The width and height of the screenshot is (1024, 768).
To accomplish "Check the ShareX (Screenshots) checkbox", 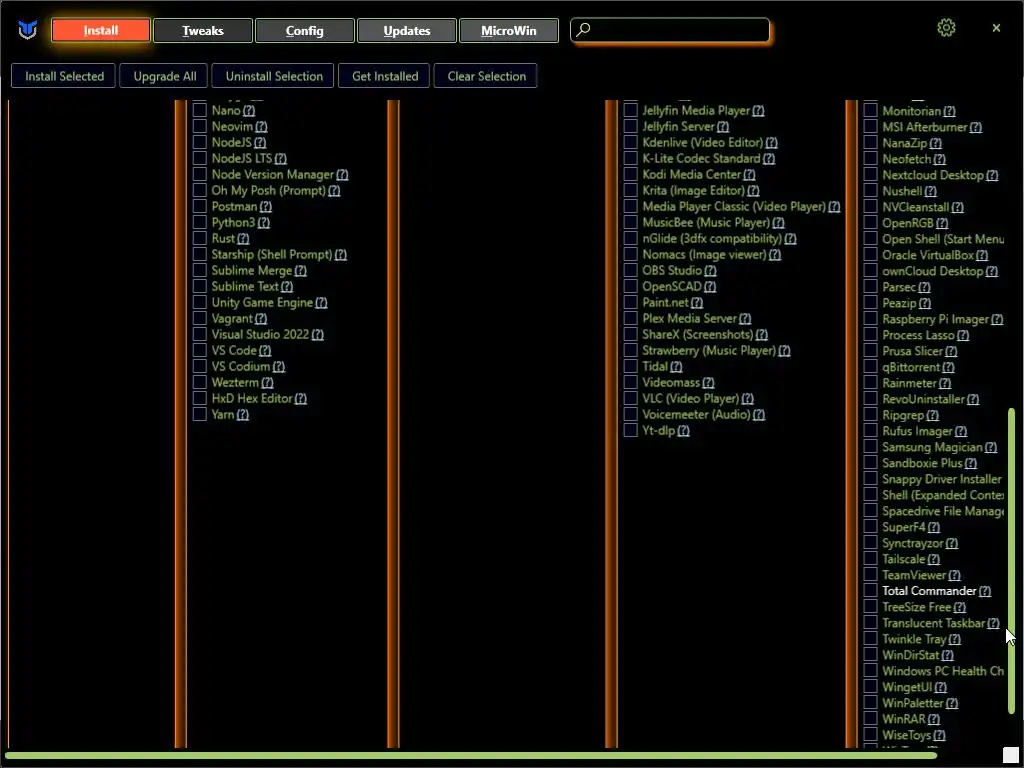I will (x=630, y=334).
